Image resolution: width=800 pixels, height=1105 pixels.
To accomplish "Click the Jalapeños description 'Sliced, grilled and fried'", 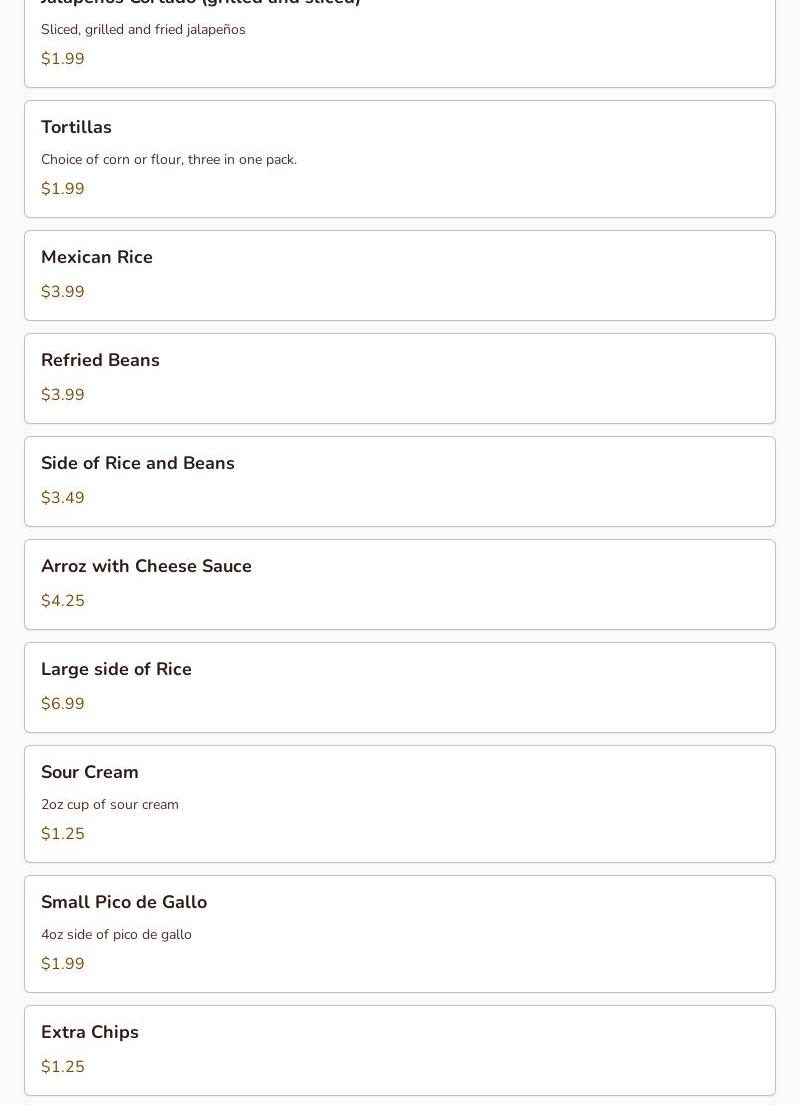I will point(112,30).
